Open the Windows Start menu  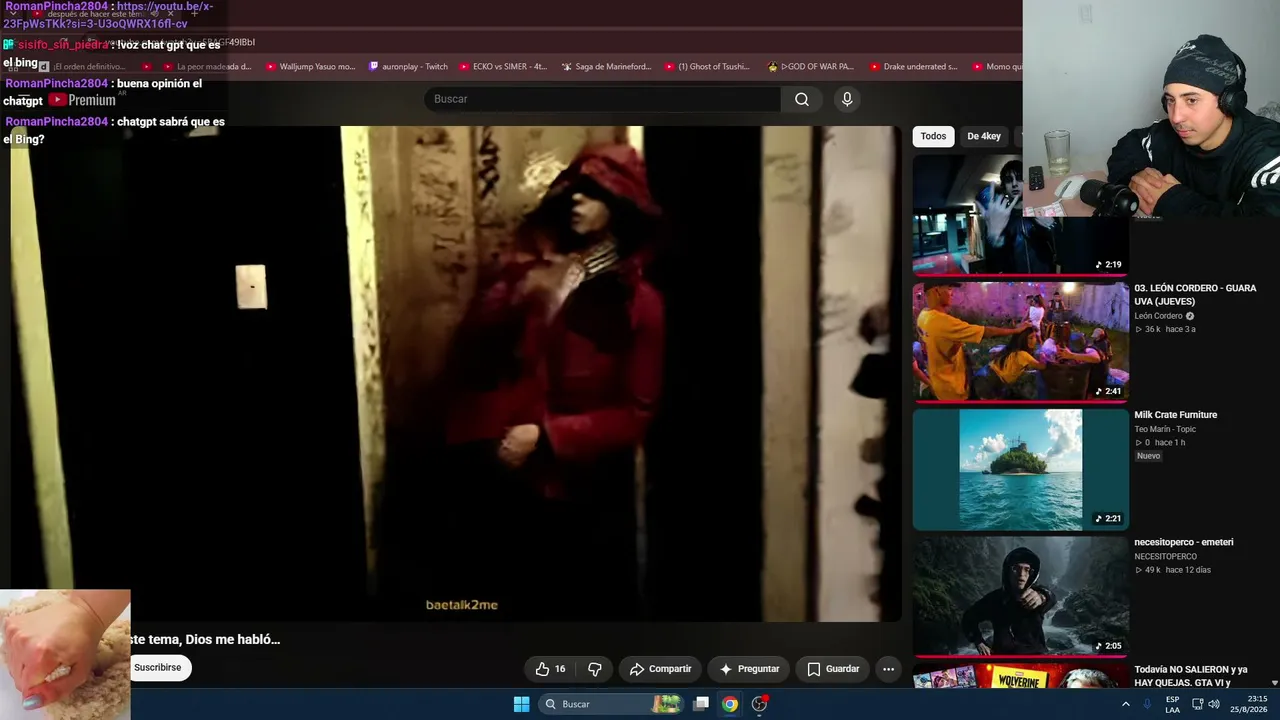click(x=521, y=704)
